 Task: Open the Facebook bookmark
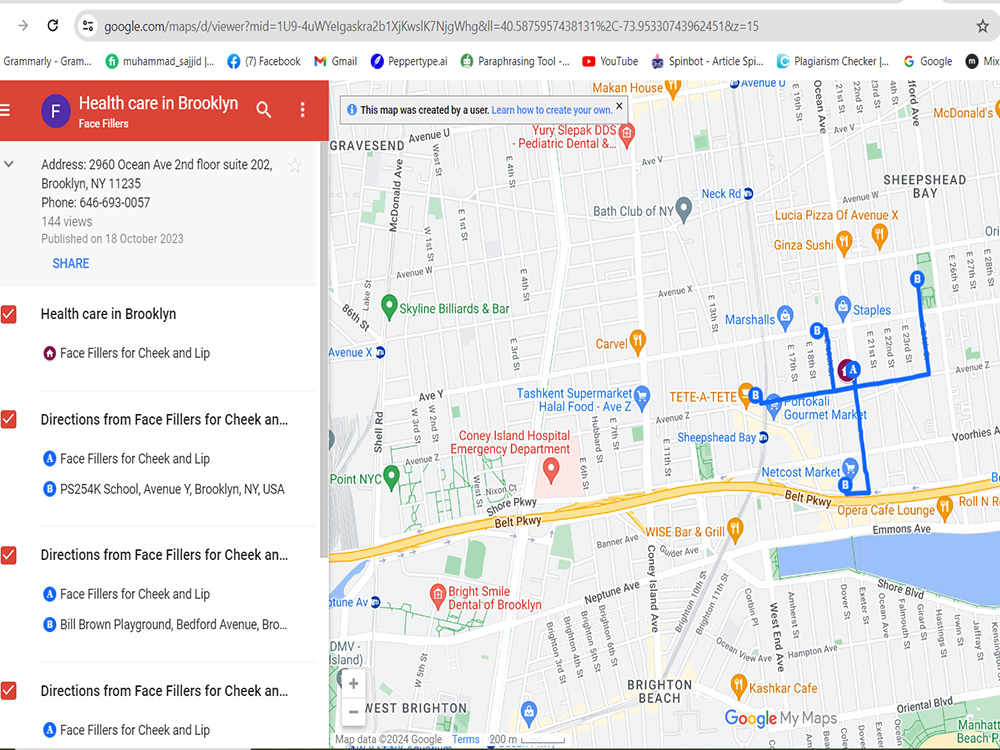tap(264, 61)
